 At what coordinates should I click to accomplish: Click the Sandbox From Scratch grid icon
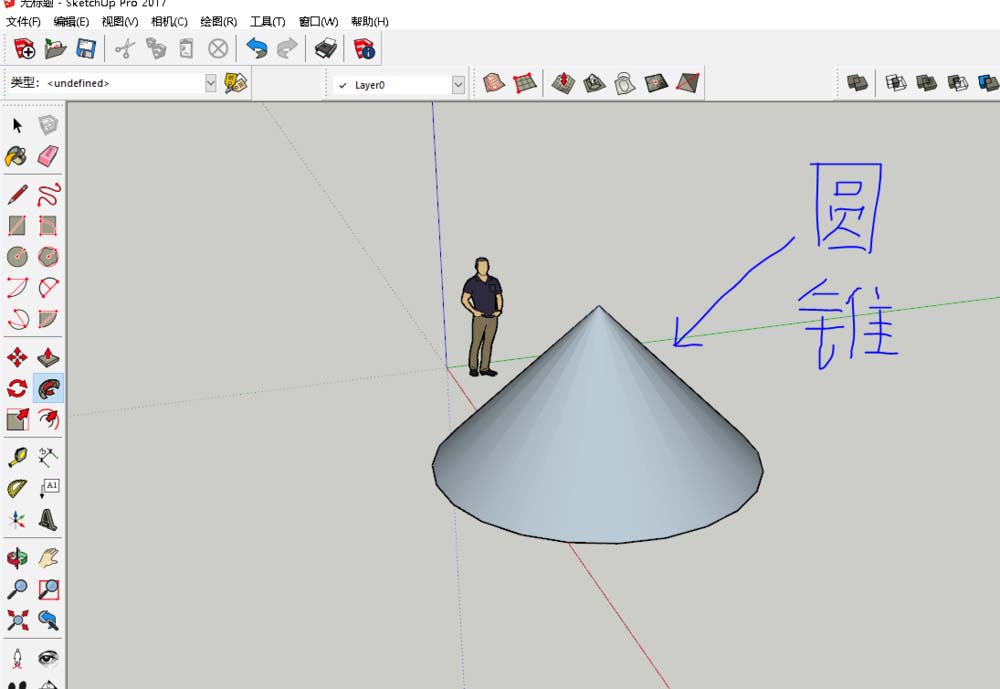click(524, 83)
